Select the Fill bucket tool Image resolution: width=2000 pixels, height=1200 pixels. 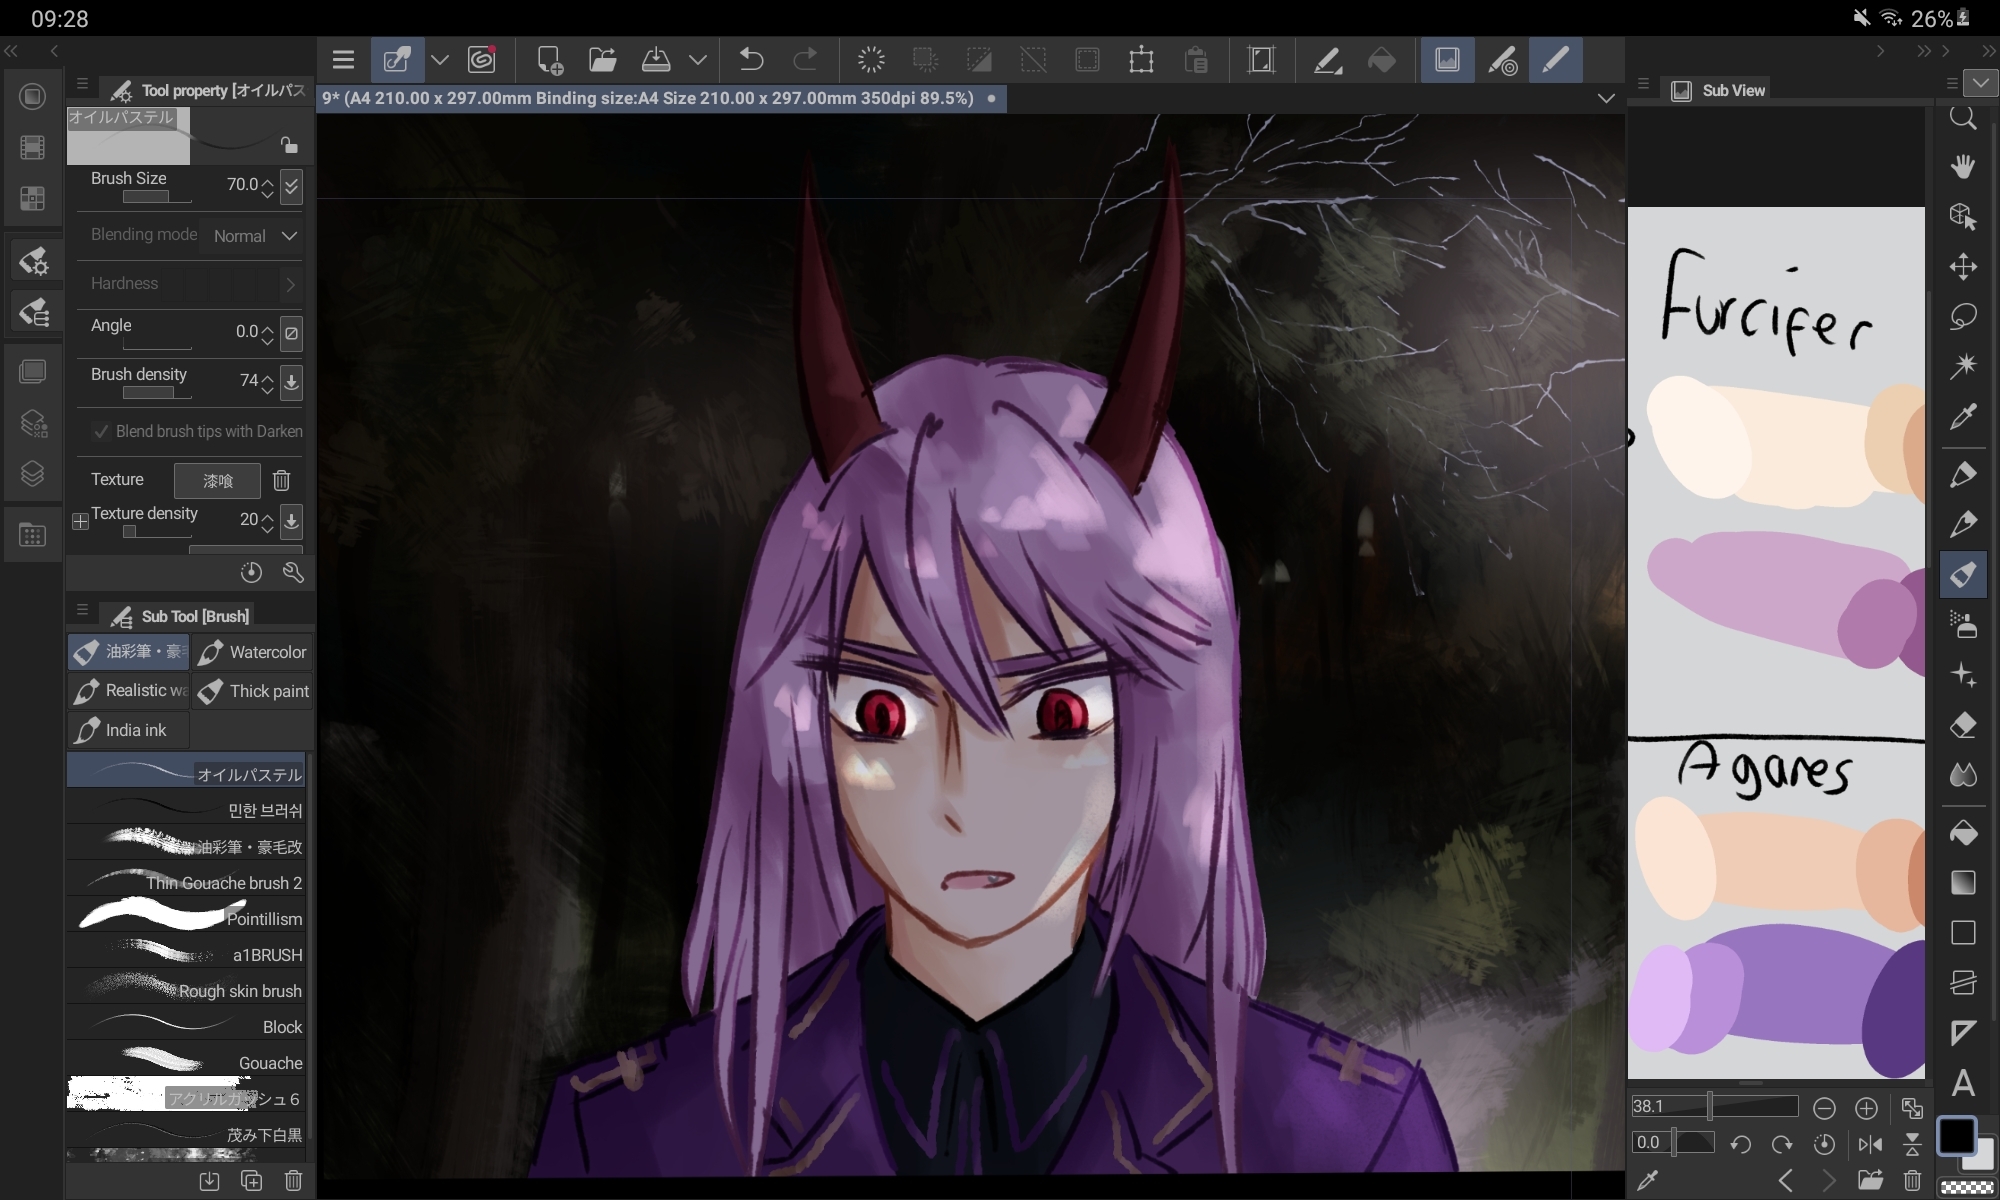(1962, 833)
